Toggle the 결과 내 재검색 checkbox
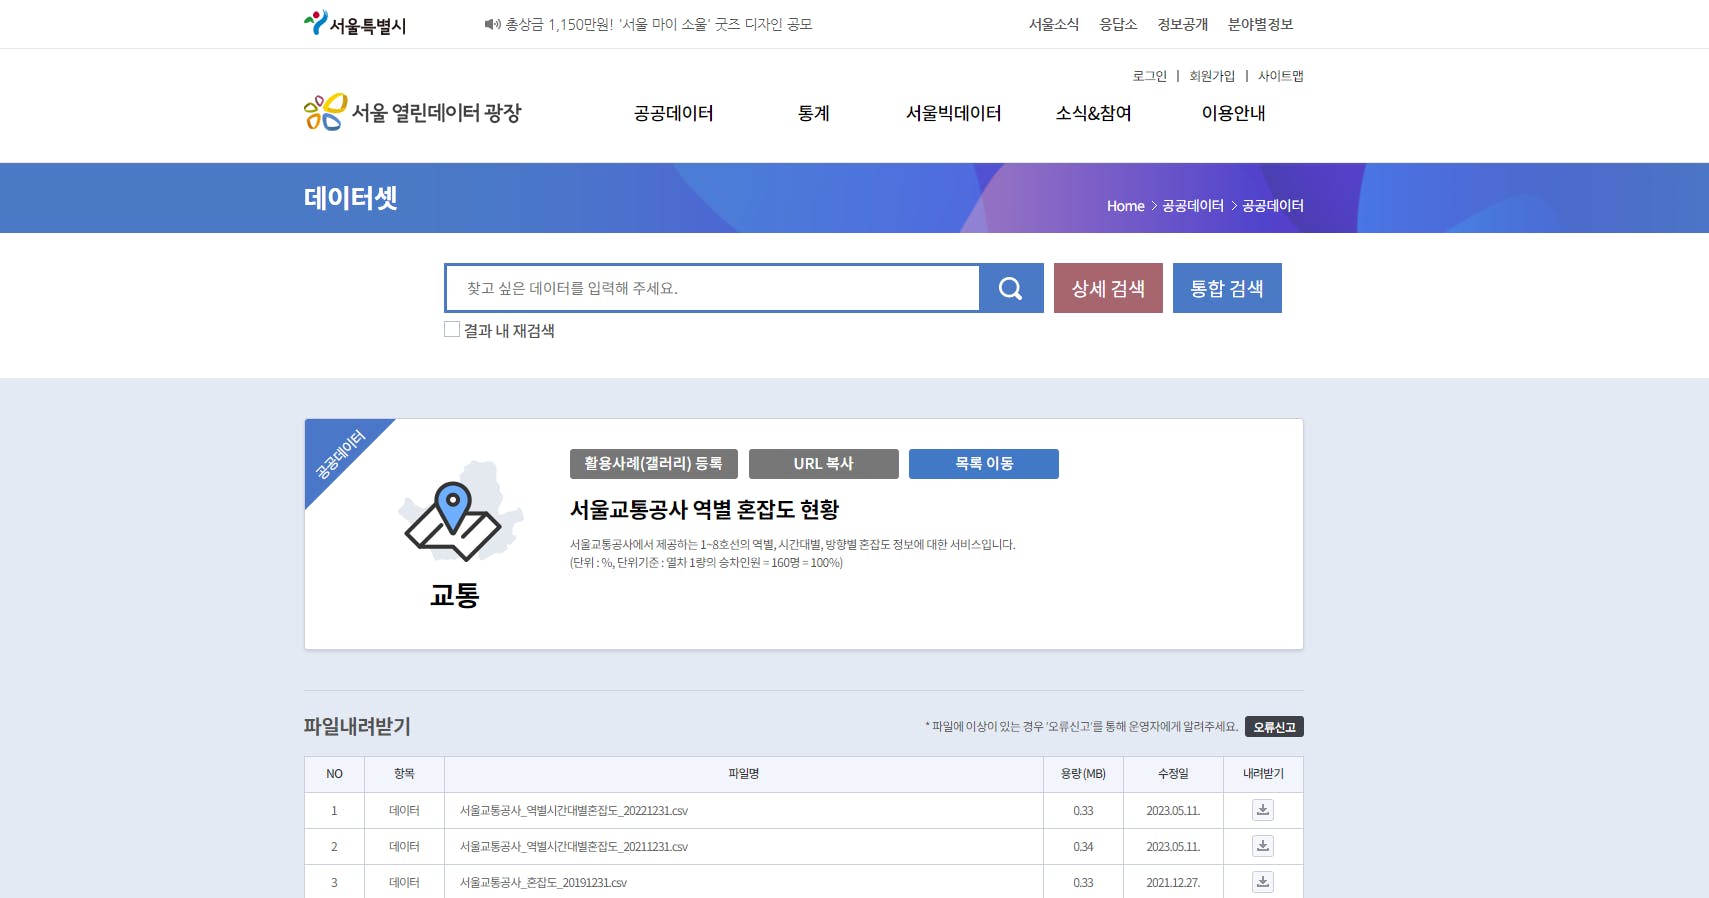 click(452, 329)
